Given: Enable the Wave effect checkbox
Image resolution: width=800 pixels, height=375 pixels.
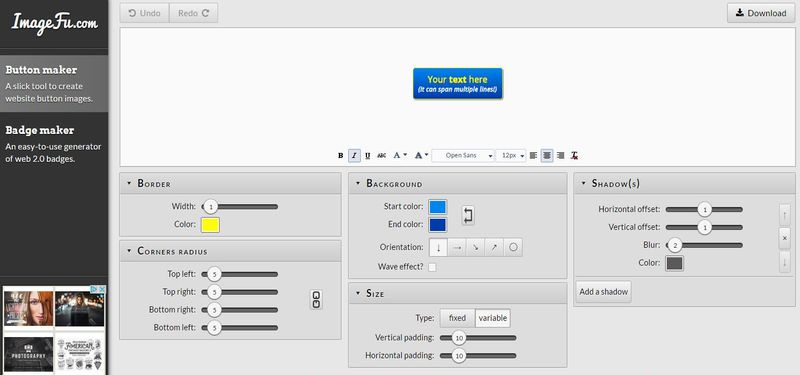Looking at the screenshot, I should 432,267.
